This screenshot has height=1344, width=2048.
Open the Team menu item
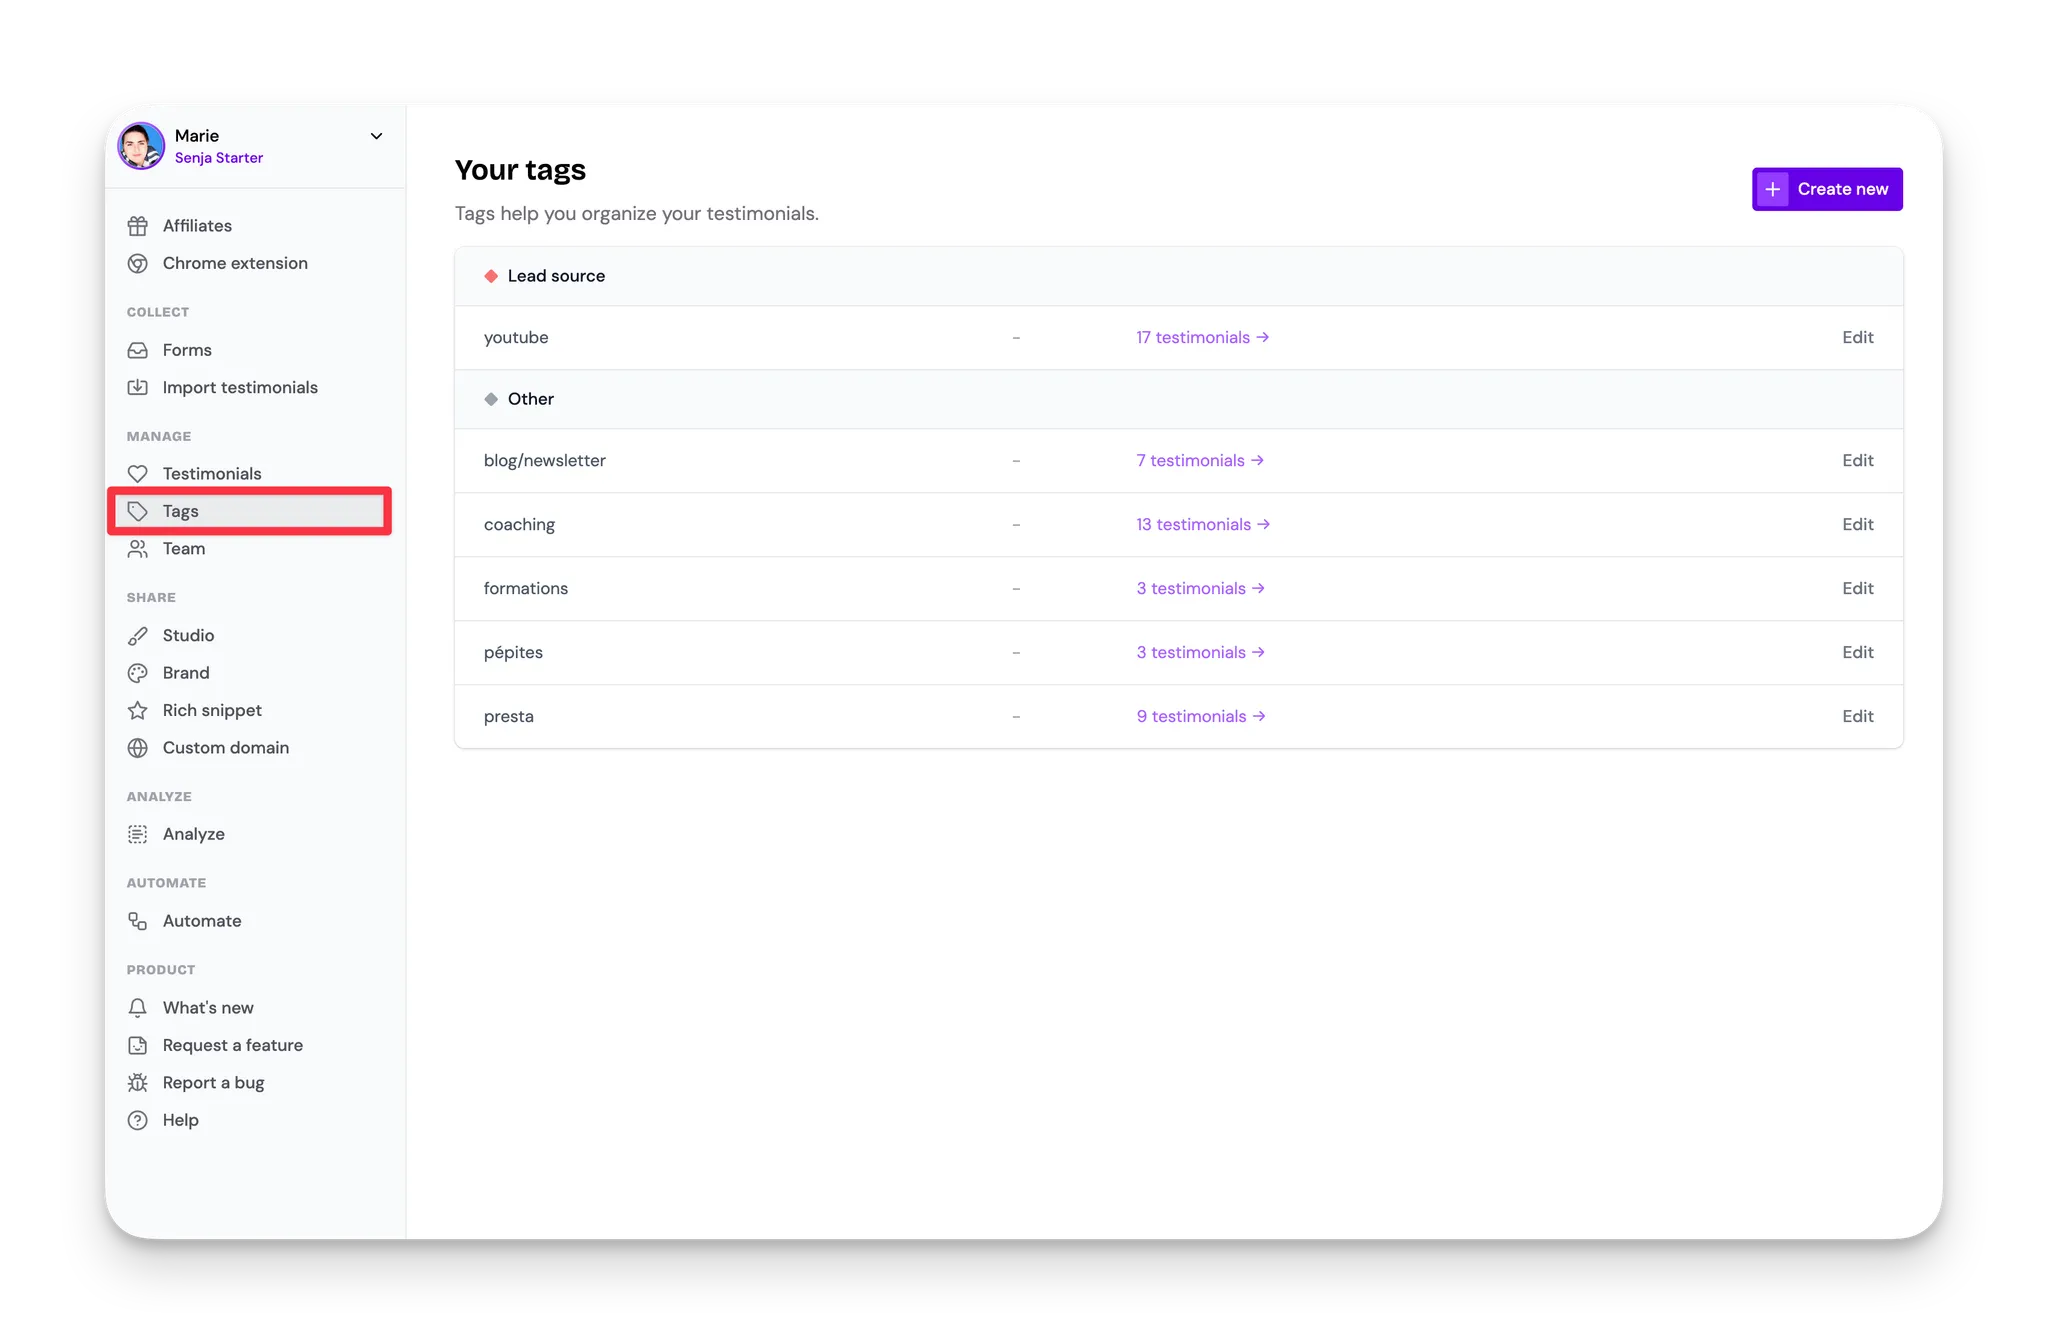(x=184, y=549)
